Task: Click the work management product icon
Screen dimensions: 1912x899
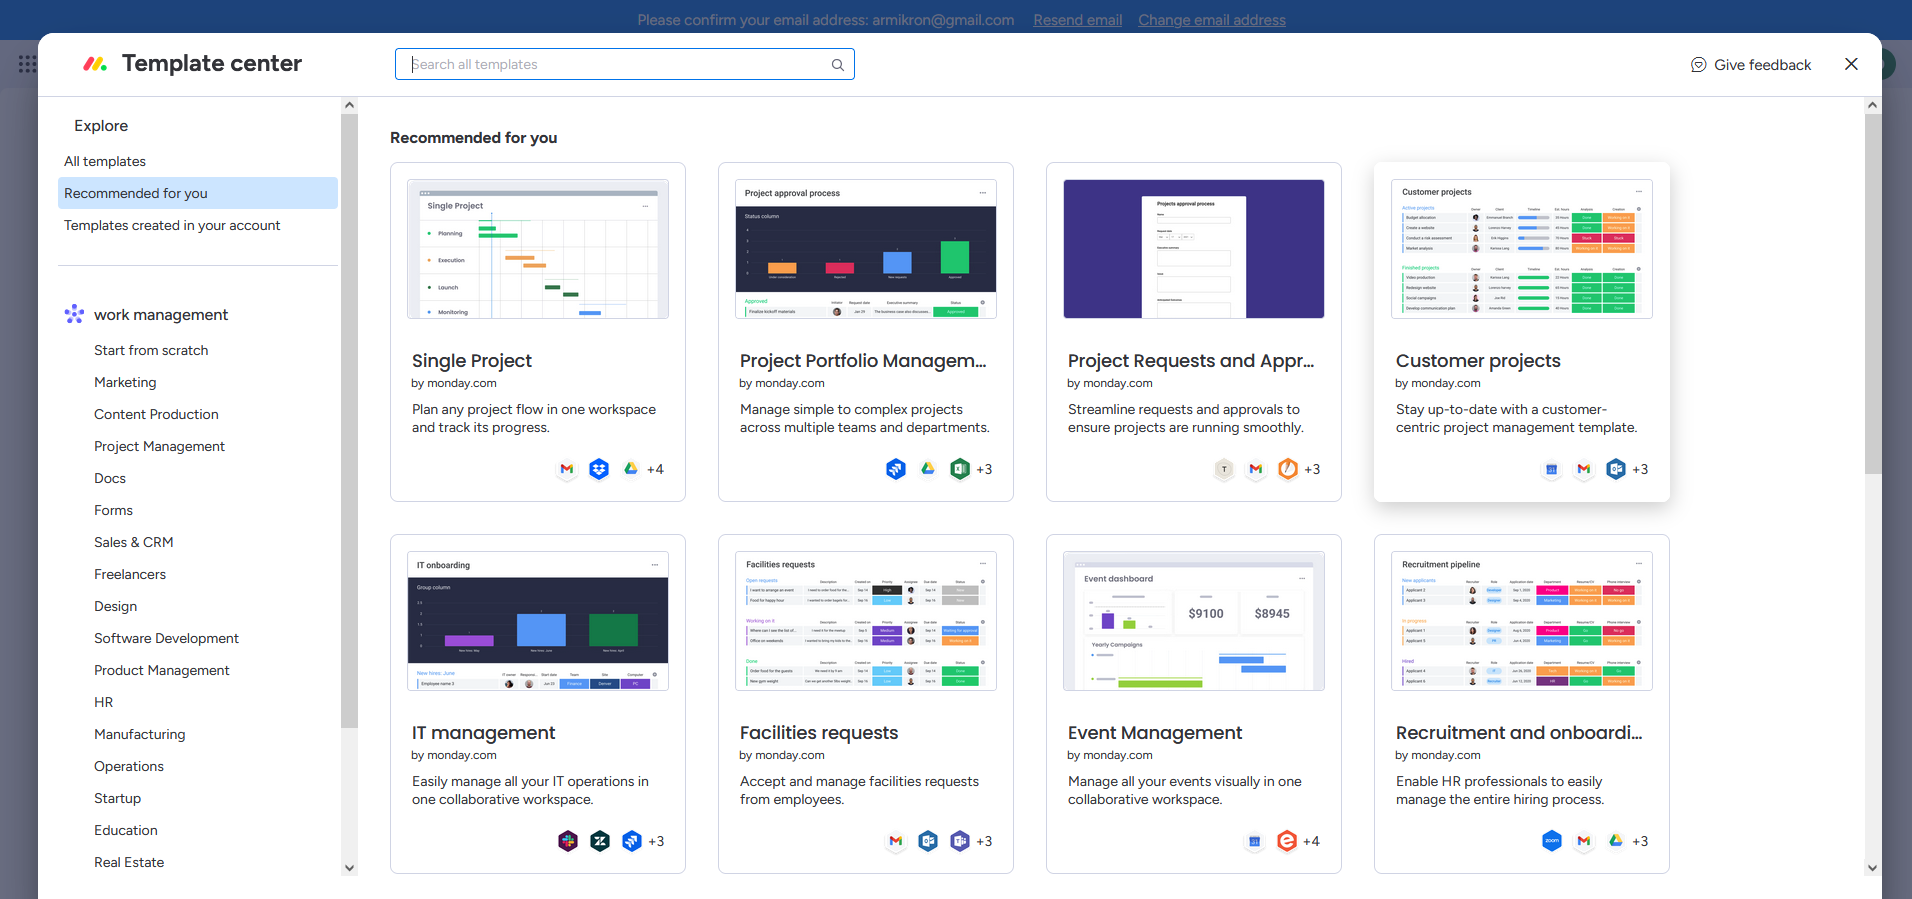Action: pos(74,314)
